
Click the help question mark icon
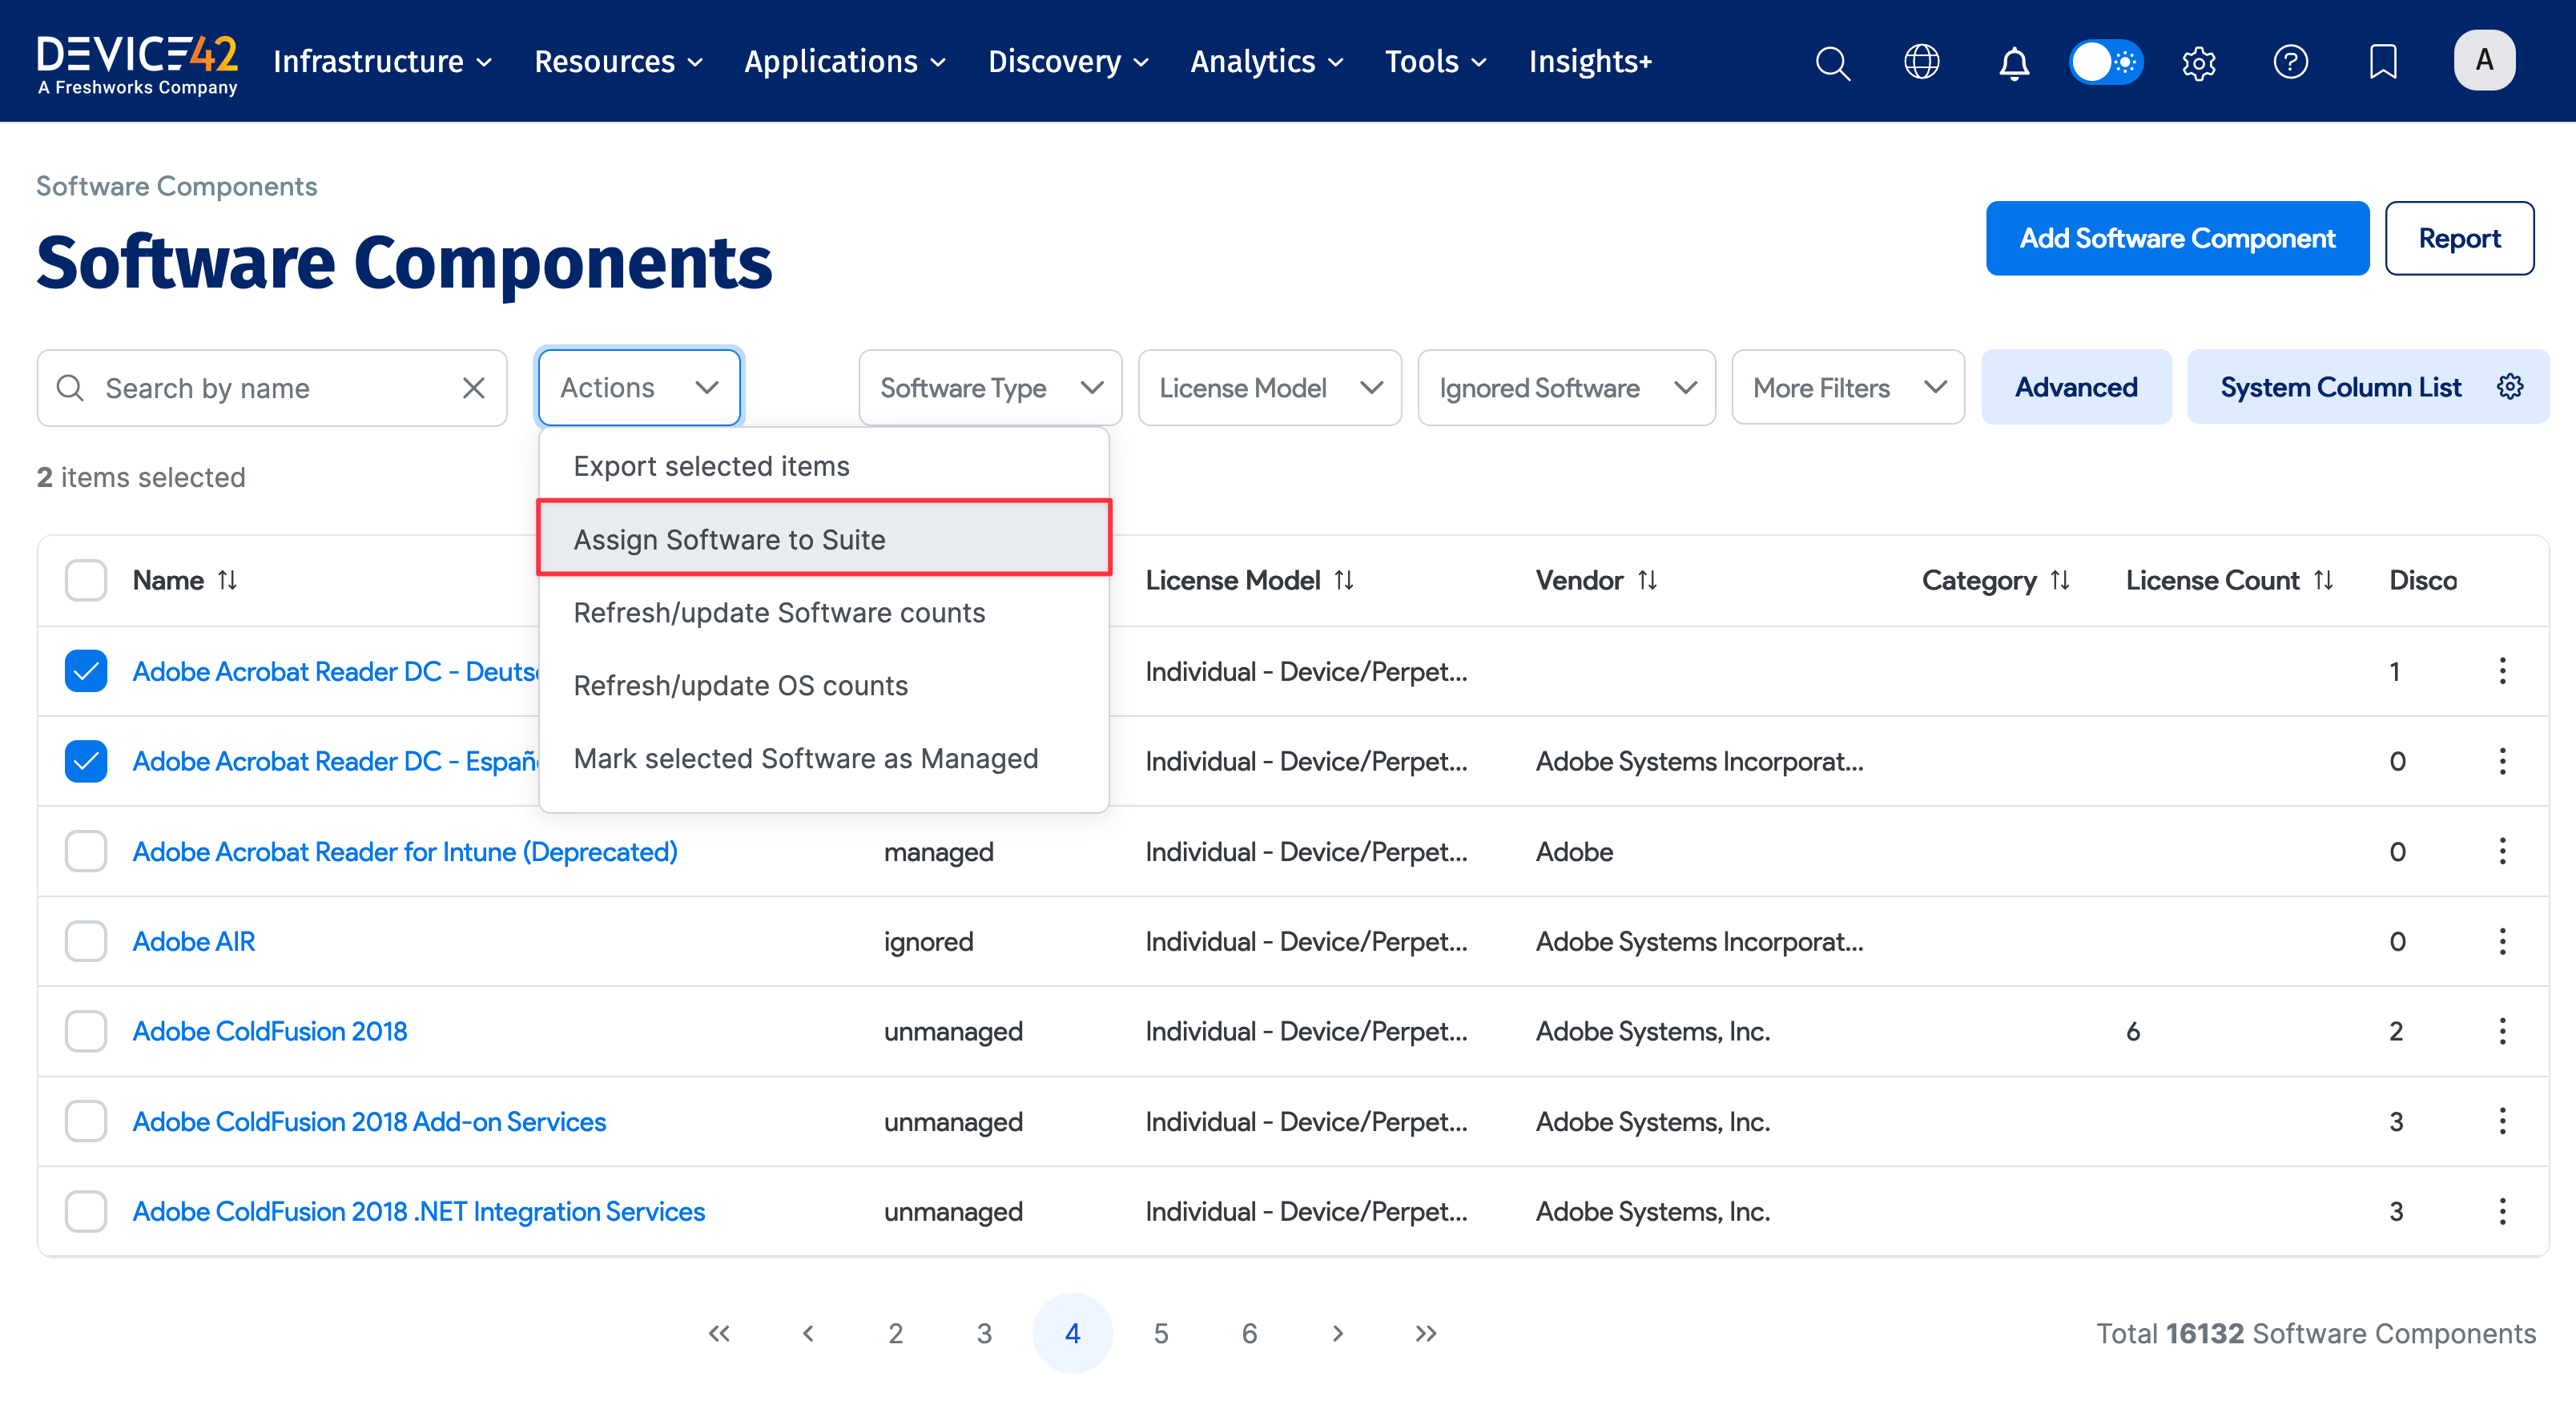click(2290, 62)
